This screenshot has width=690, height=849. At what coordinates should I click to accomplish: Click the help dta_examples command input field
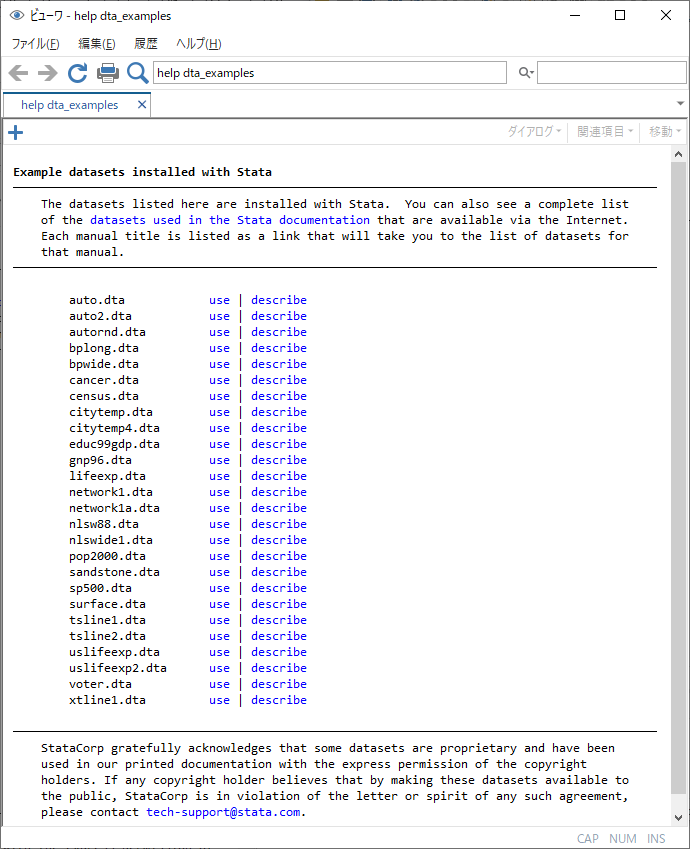[x=330, y=73]
